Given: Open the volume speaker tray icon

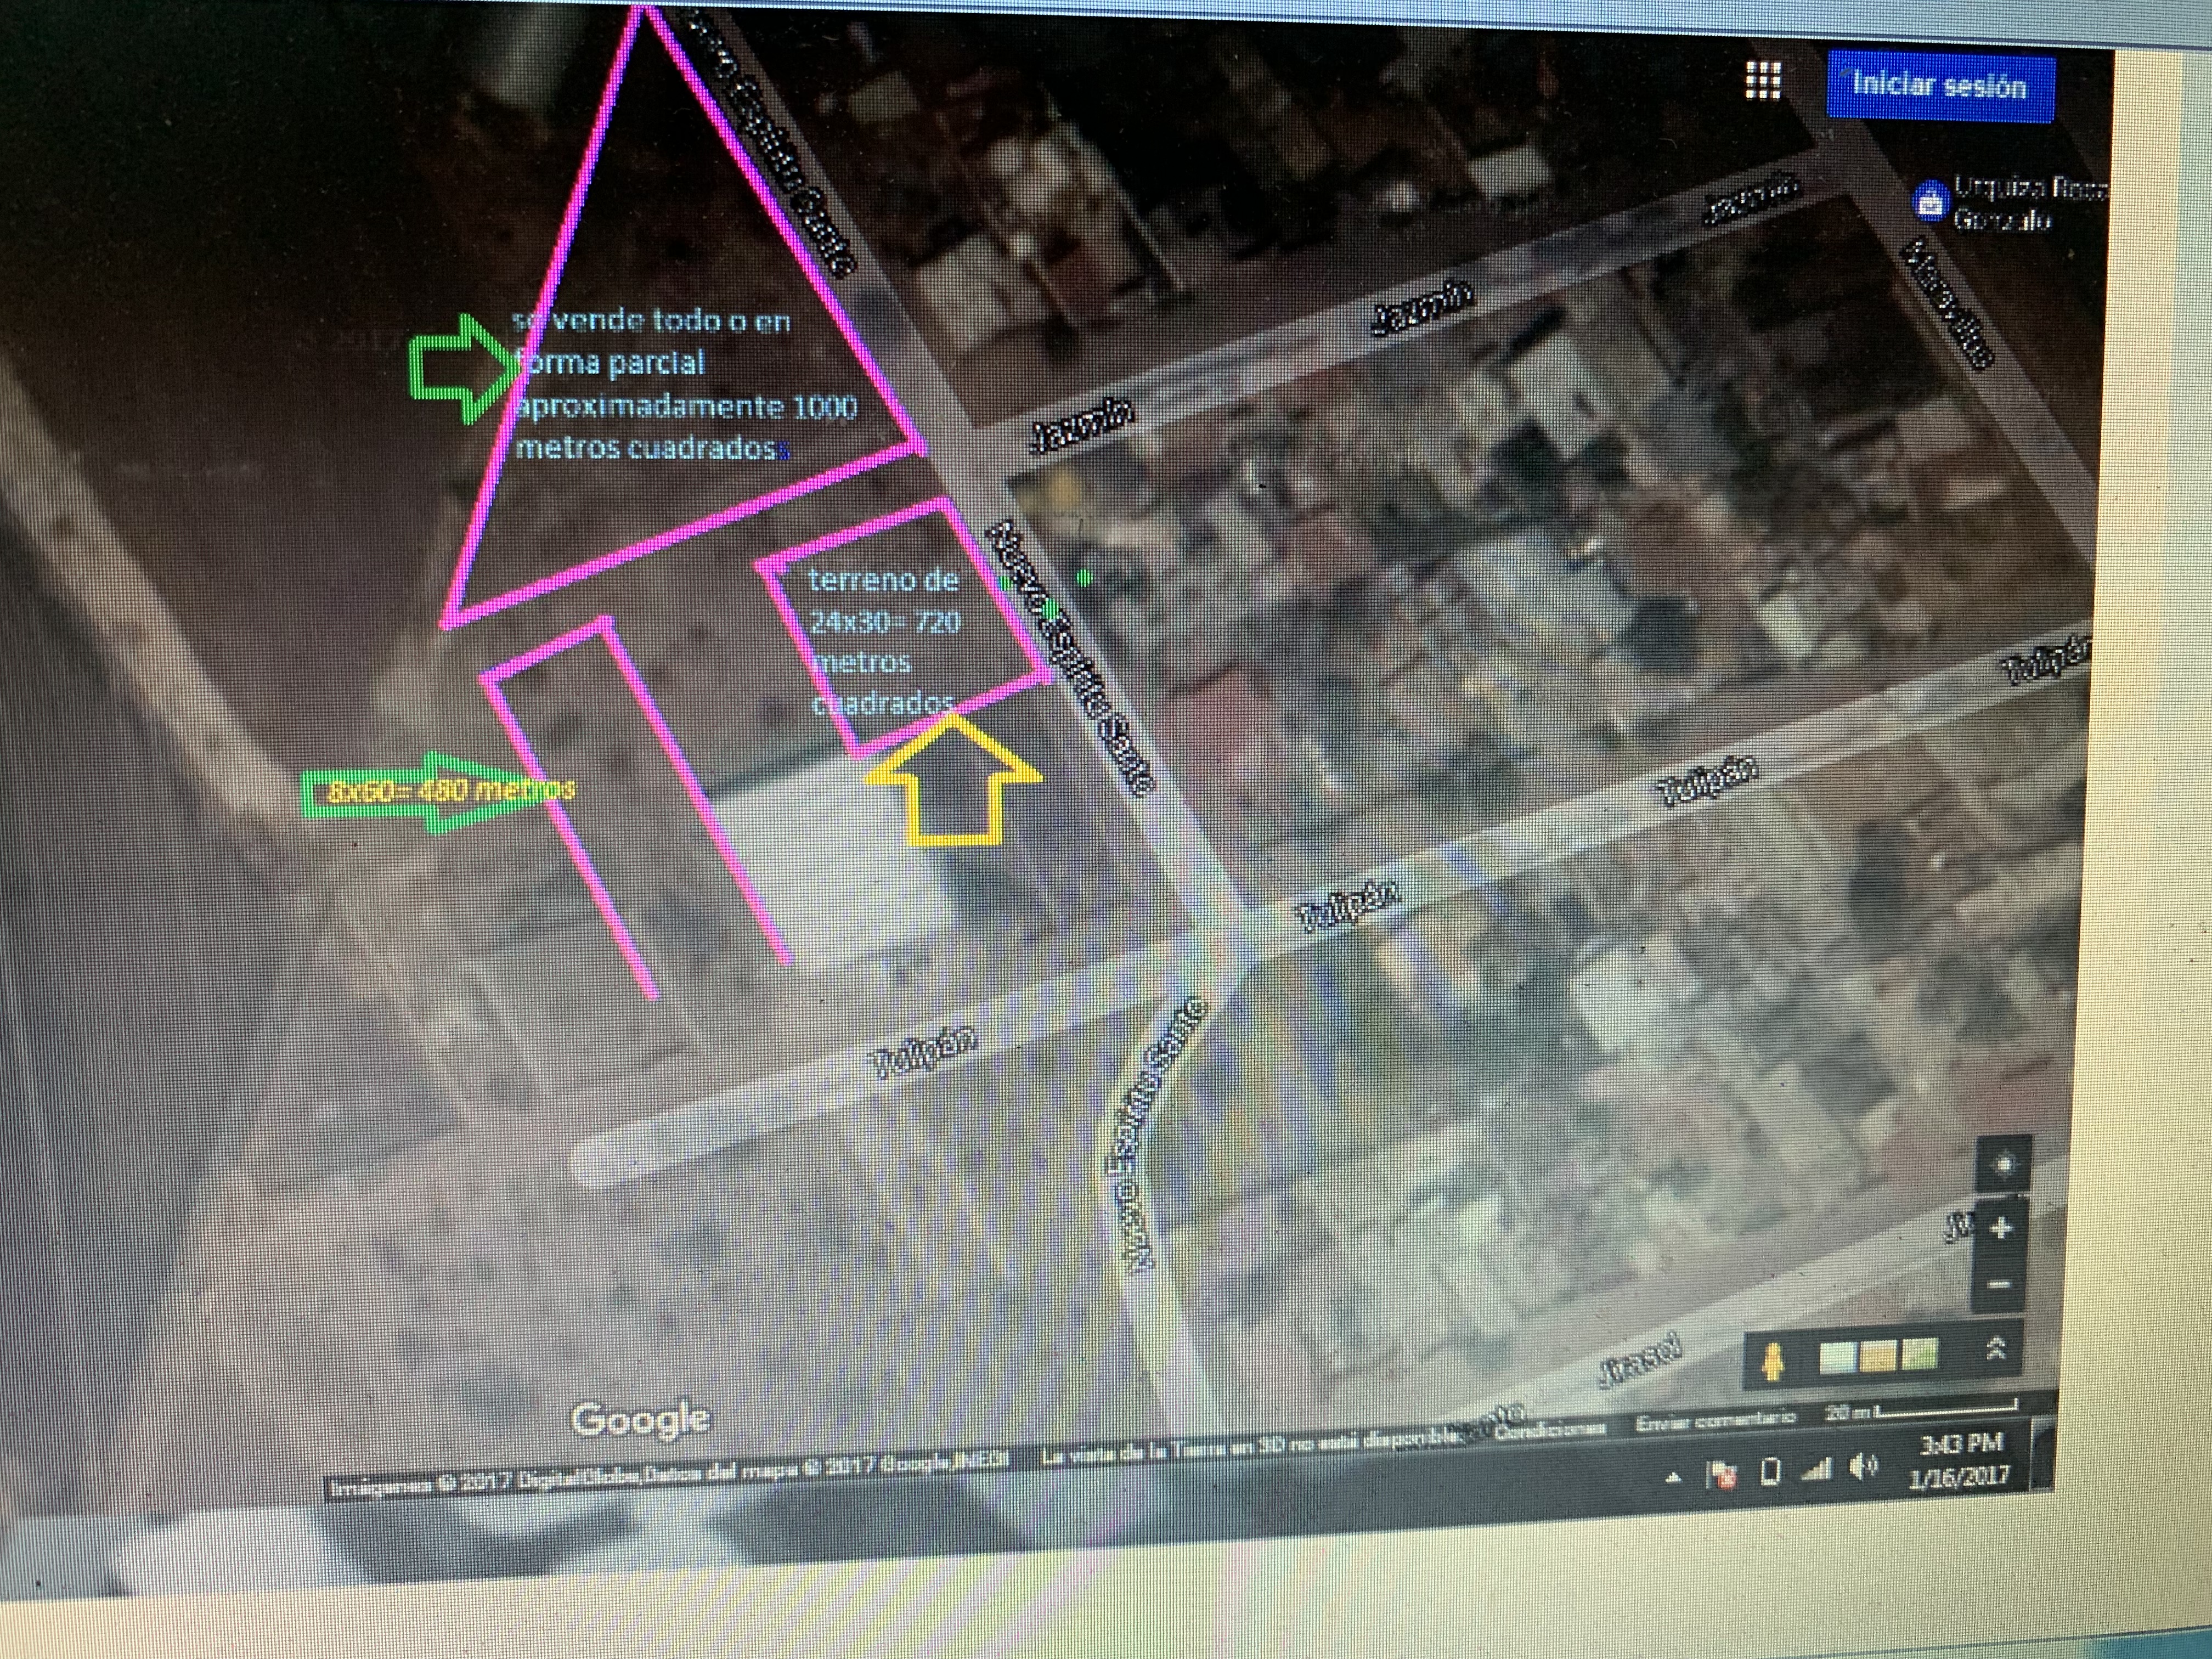Looking at the screenshot, I should [x=1862, y=1467].
